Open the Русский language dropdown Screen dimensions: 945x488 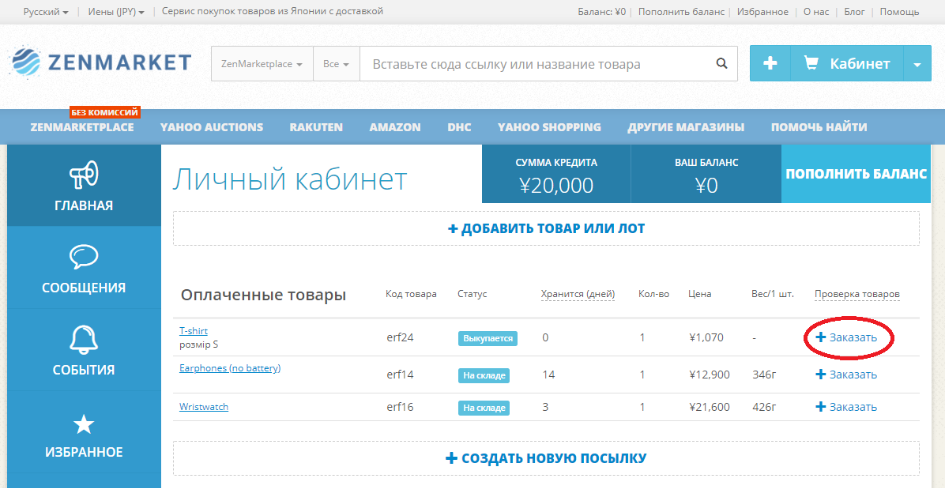pos(46,11)
